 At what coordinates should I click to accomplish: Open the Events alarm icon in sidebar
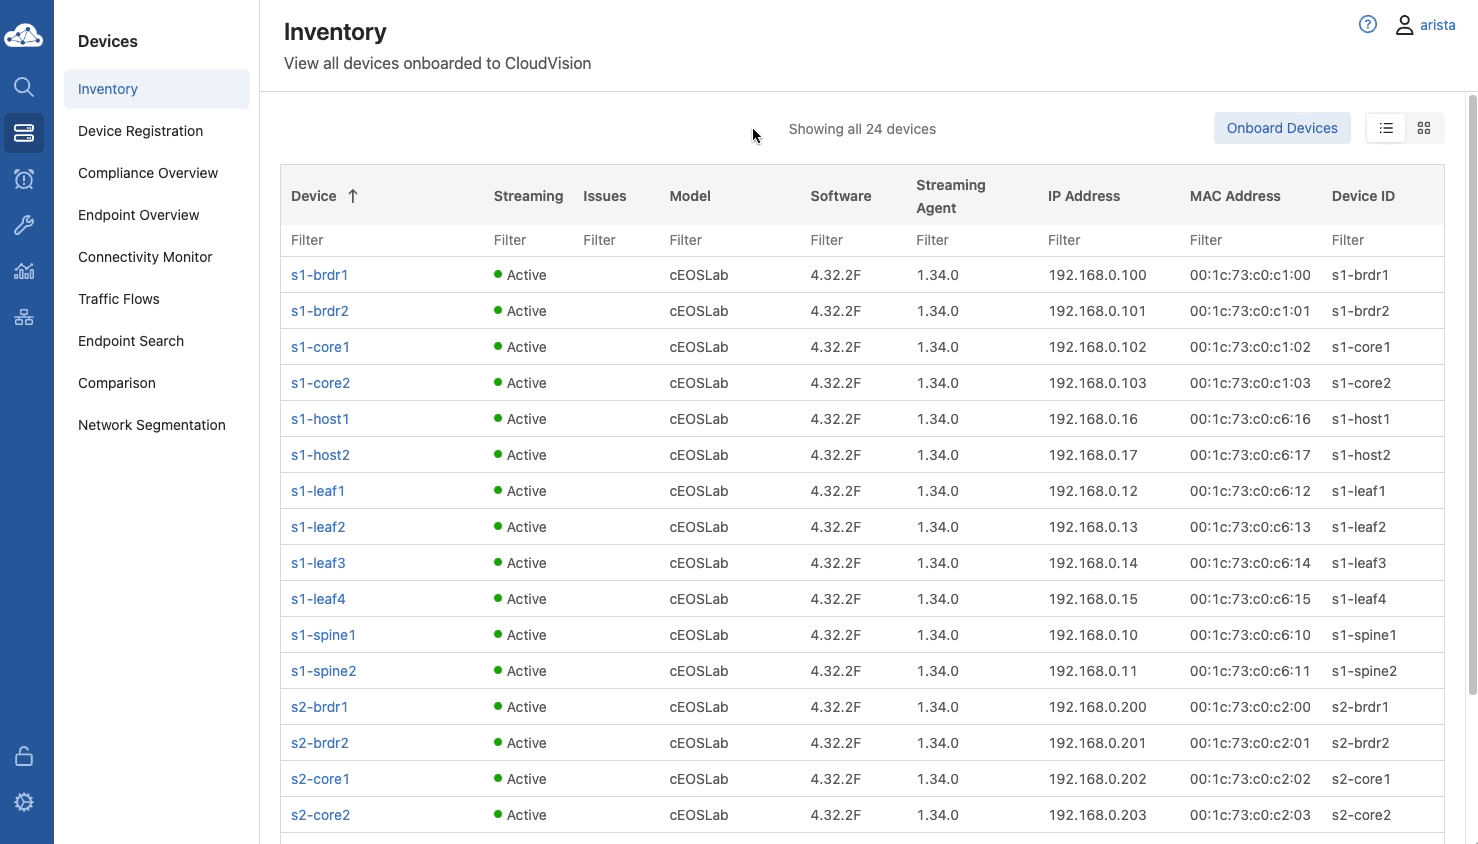click(24, 179)
